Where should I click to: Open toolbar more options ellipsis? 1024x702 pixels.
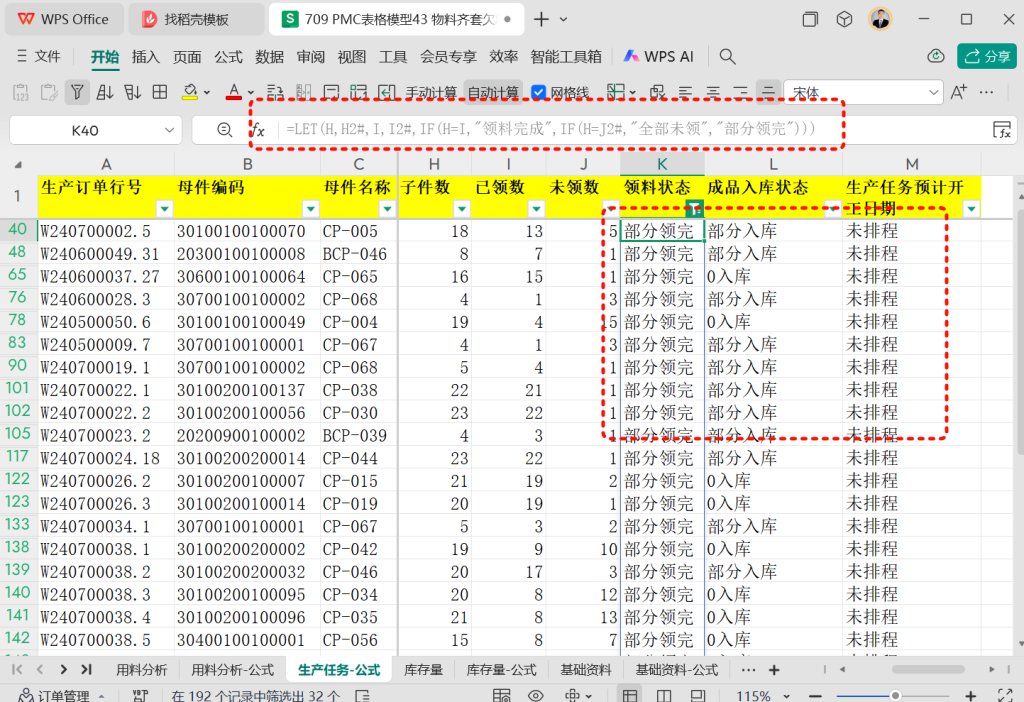[x=987, y=93]
